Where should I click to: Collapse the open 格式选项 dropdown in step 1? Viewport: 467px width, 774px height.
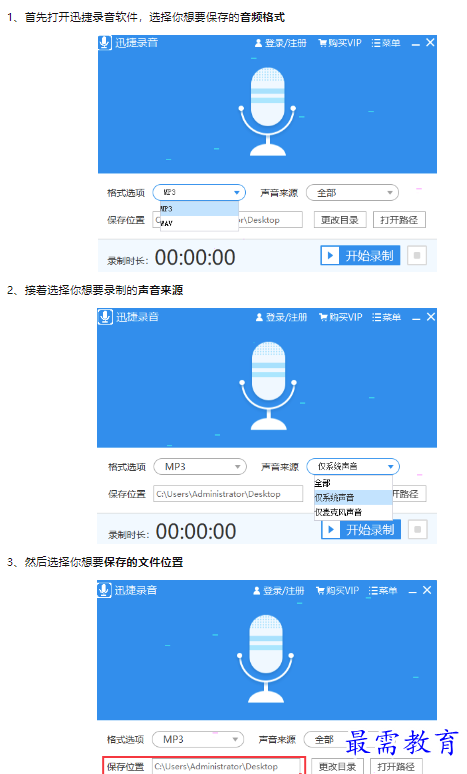tap(199, 193)
